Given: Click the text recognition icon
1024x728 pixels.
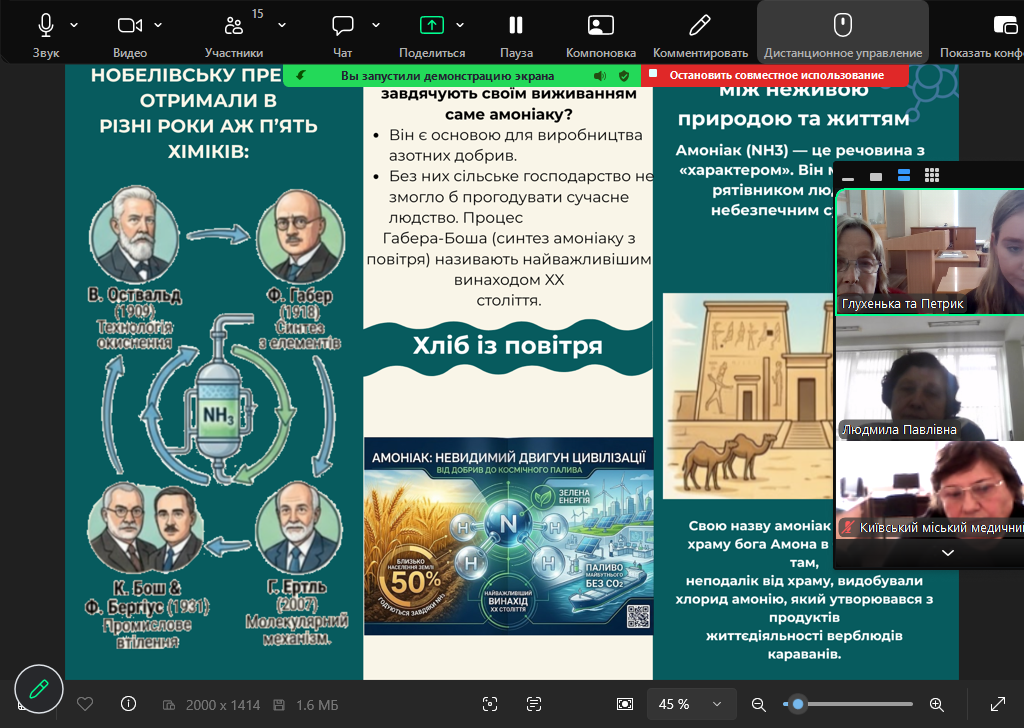Looking at the screenshot, I should (x=534, y=704).
